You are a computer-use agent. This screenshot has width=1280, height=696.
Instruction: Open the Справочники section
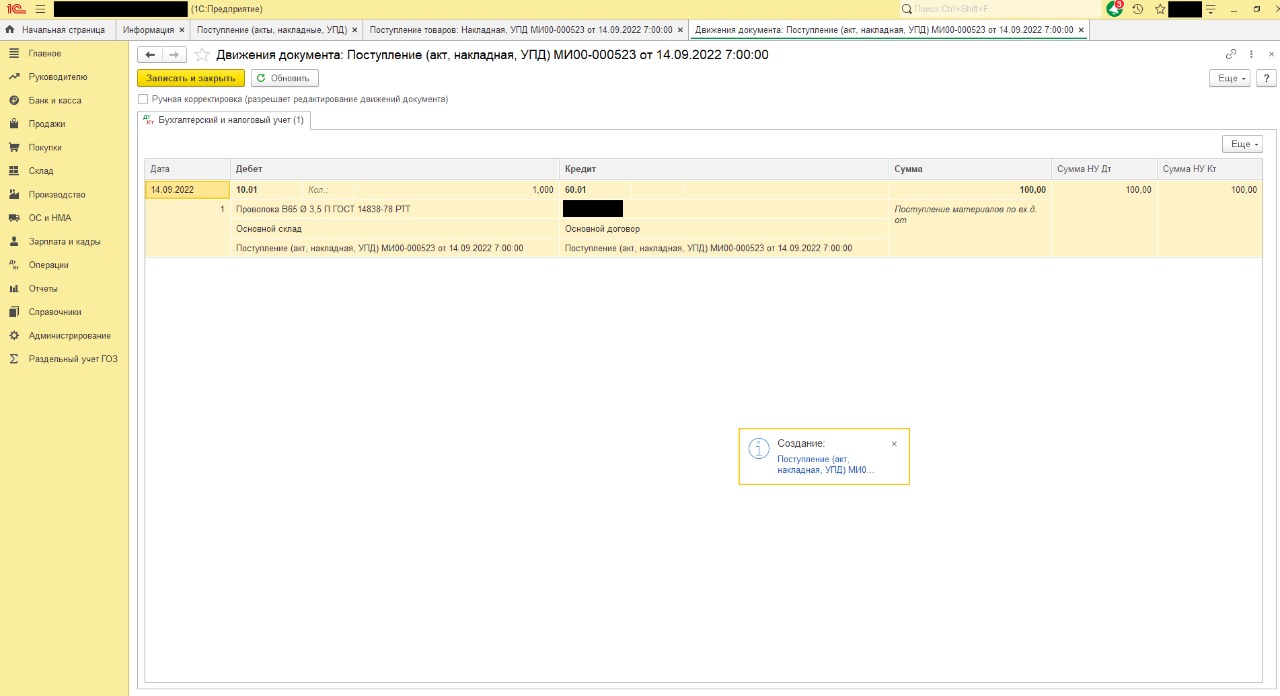(55, 312)
